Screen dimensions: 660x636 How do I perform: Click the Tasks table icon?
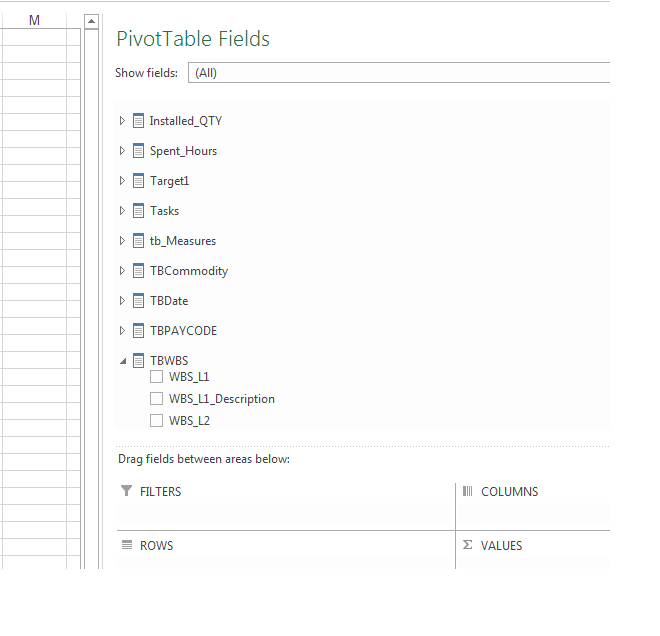pos(138,210)
